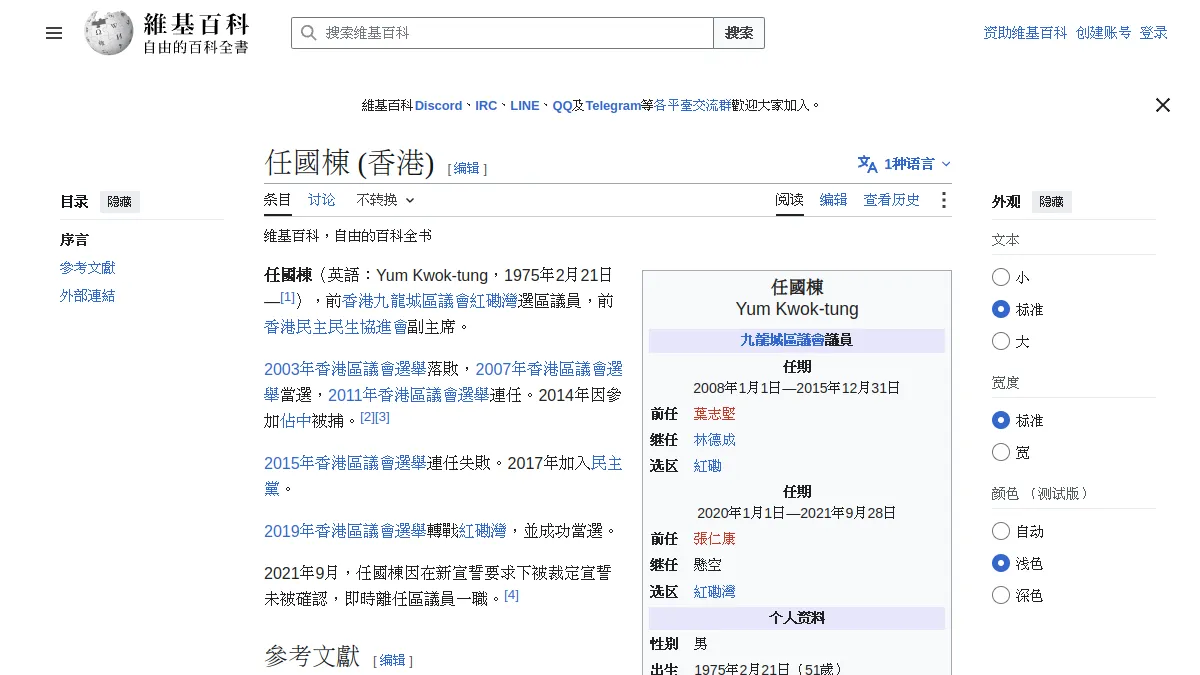
Task: Open the IRC link in banner
Action: [x=486, y=105]
